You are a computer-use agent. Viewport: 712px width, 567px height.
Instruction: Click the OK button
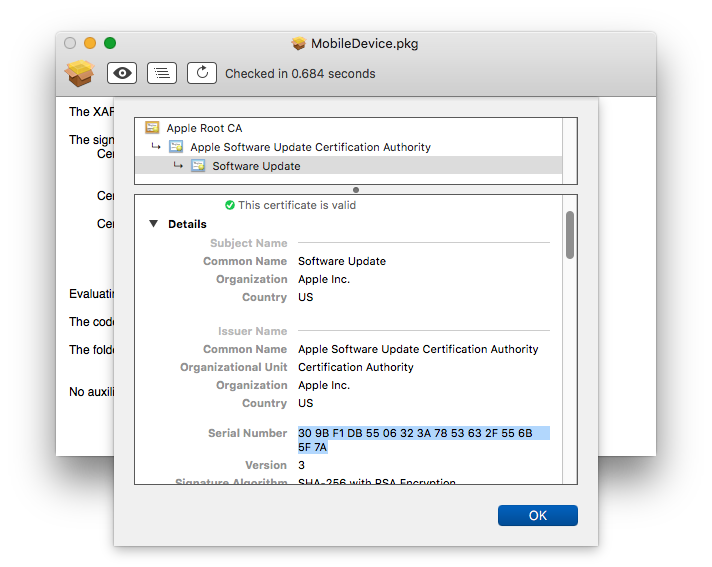538,515
